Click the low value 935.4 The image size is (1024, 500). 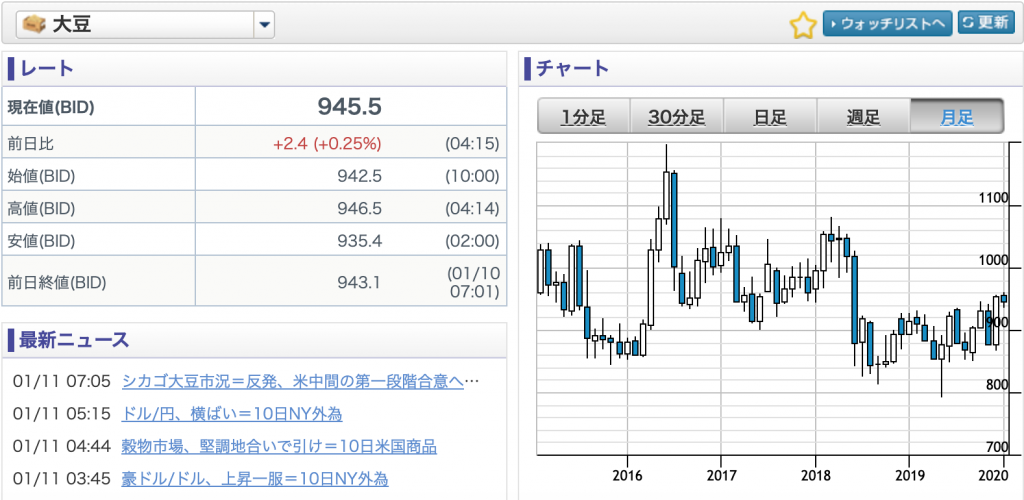pyautogui.click(x=360, y=242)
